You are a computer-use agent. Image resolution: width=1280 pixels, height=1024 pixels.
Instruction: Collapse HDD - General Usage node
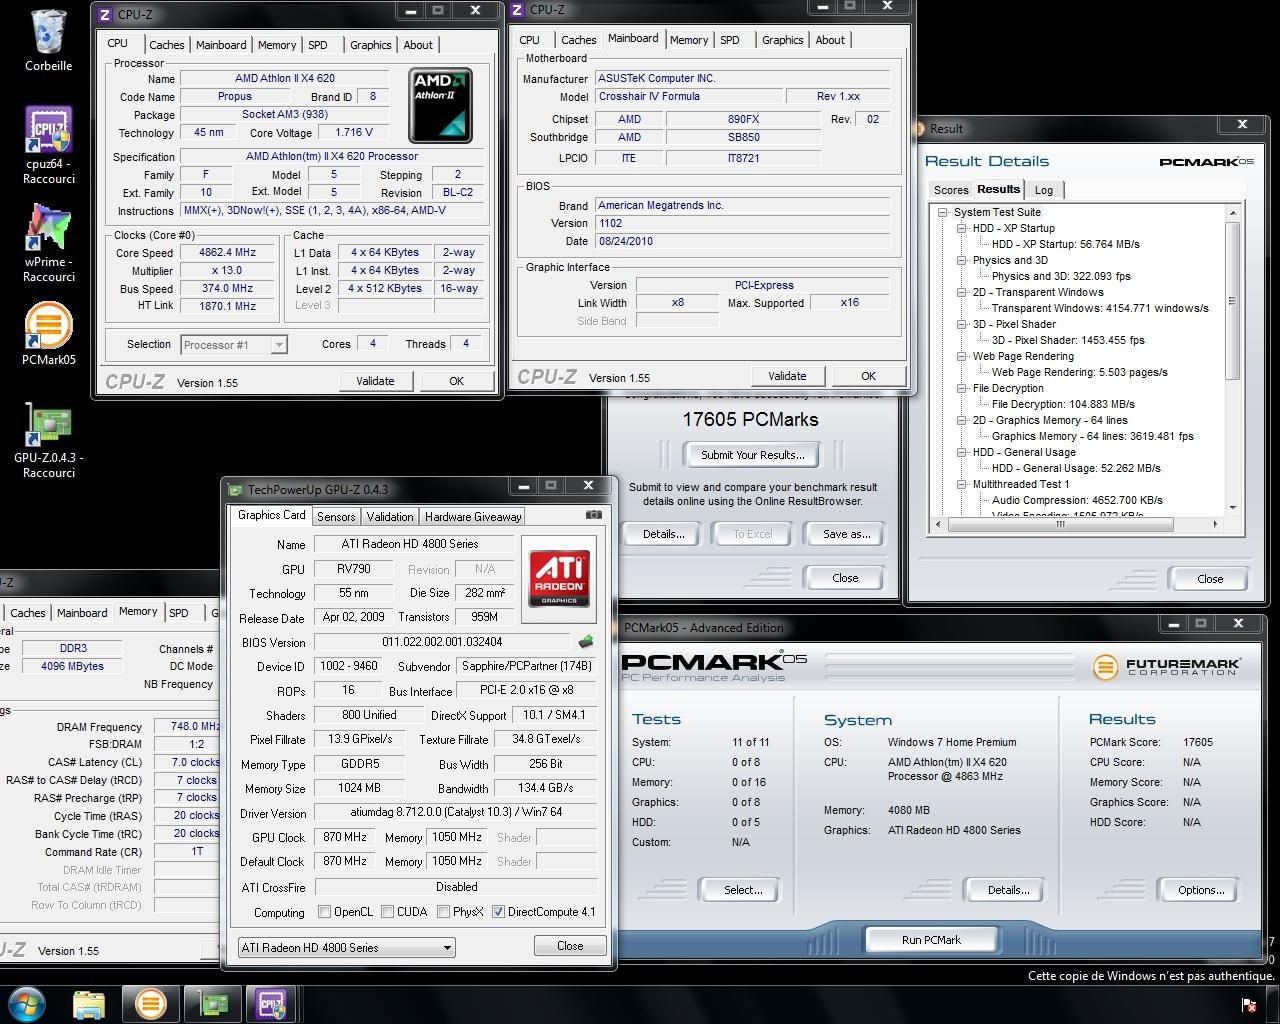pyautogui.click(x=962, y=452)
